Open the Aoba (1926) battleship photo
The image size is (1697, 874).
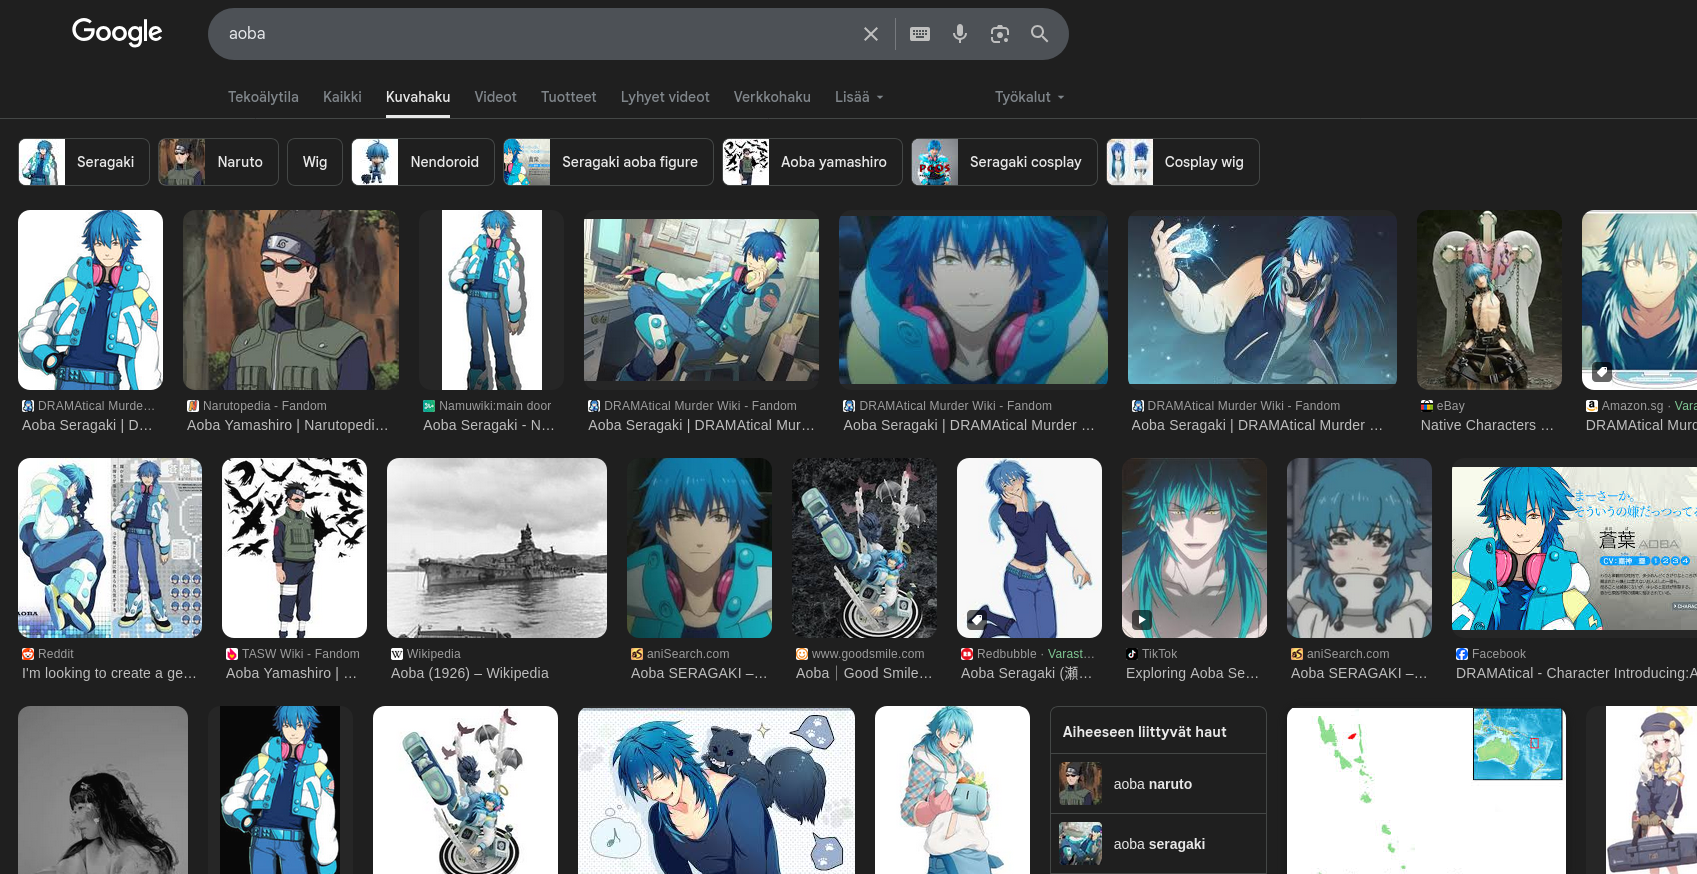tap(497, 548)
